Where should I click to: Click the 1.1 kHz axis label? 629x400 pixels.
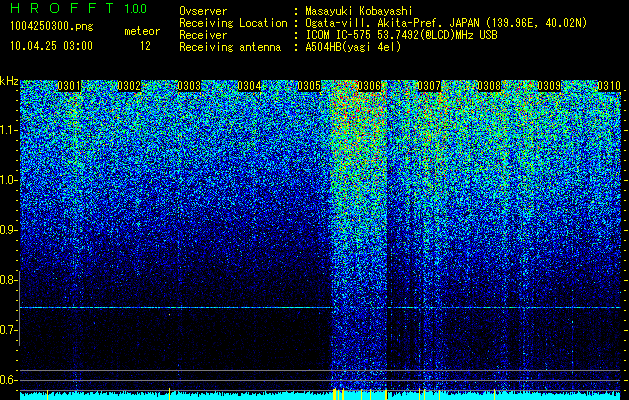click(8, 130)
